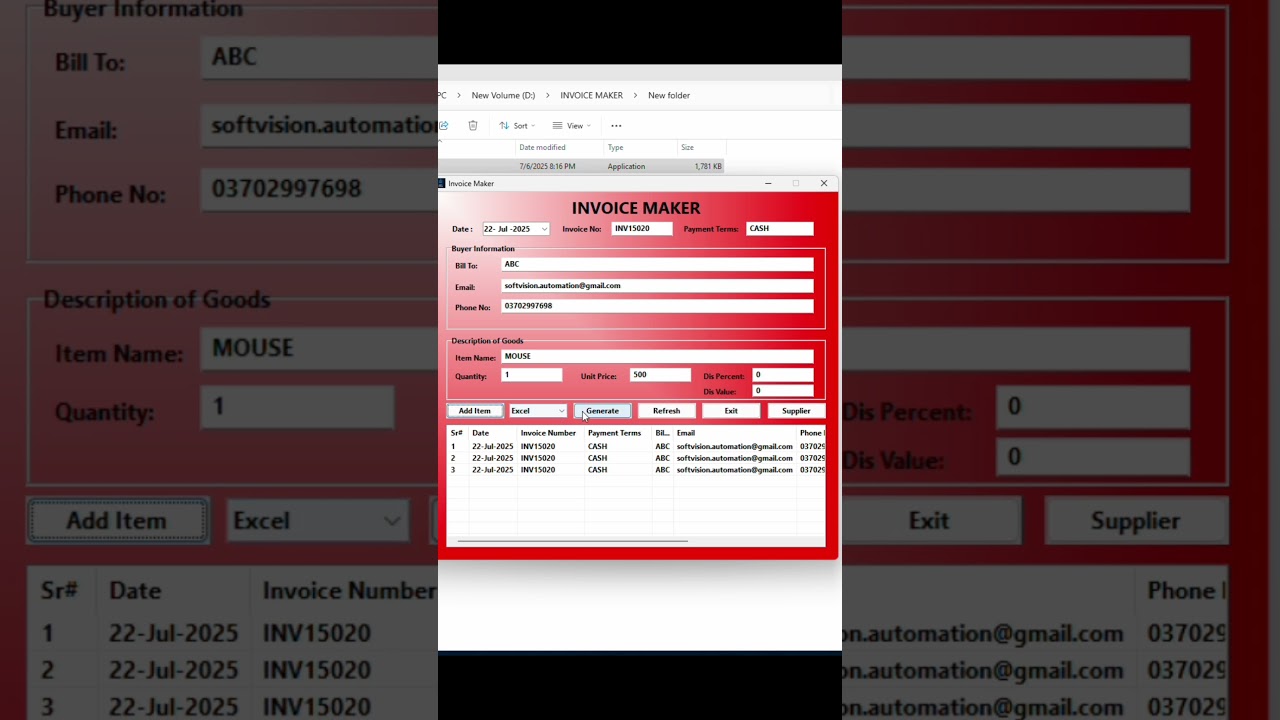Click the Invoice Number column header in the table

[x=548, y=433]
